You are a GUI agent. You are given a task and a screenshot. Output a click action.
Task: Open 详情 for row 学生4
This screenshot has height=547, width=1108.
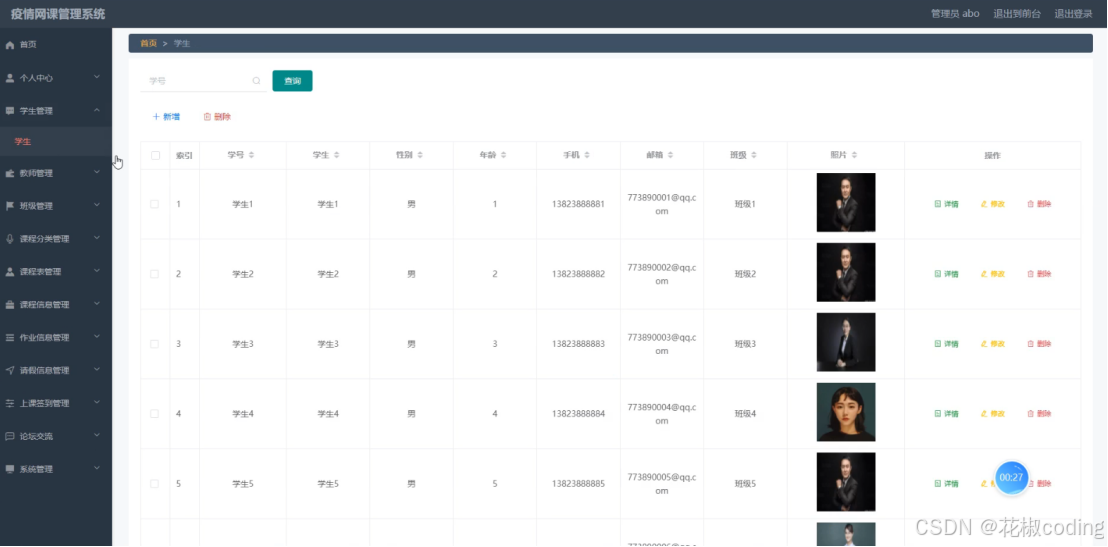coord(947,414)
